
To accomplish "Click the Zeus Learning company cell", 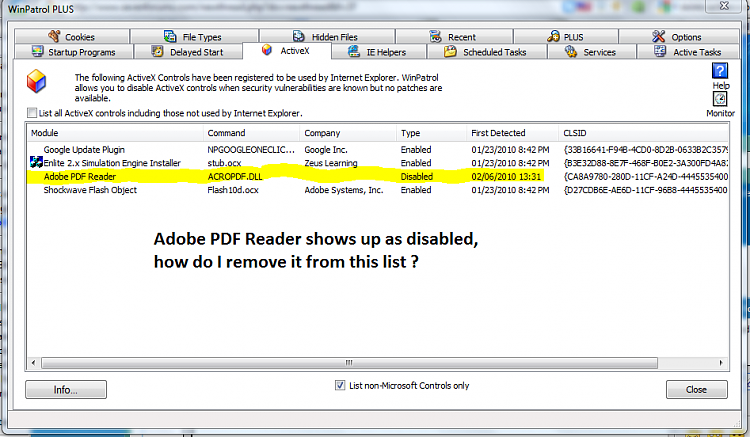I will tap(331, 163).
